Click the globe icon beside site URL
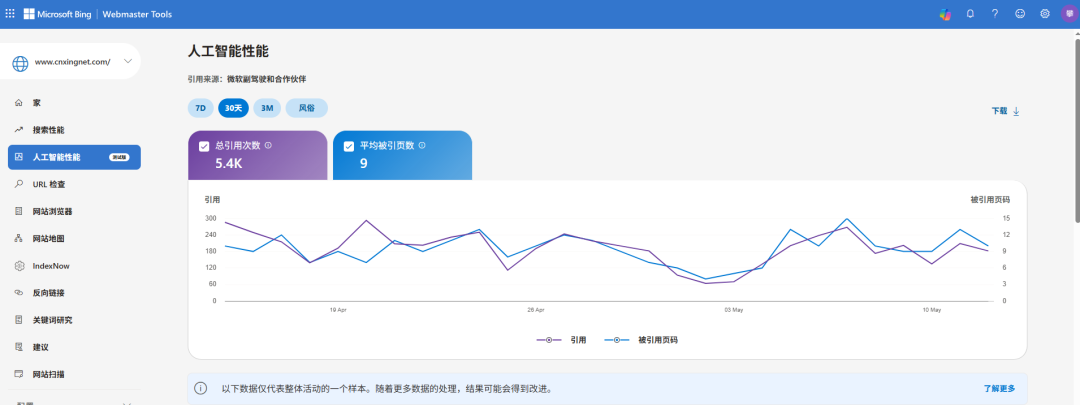Screen dimensions: 1080x405 click(x=20, y=63)
